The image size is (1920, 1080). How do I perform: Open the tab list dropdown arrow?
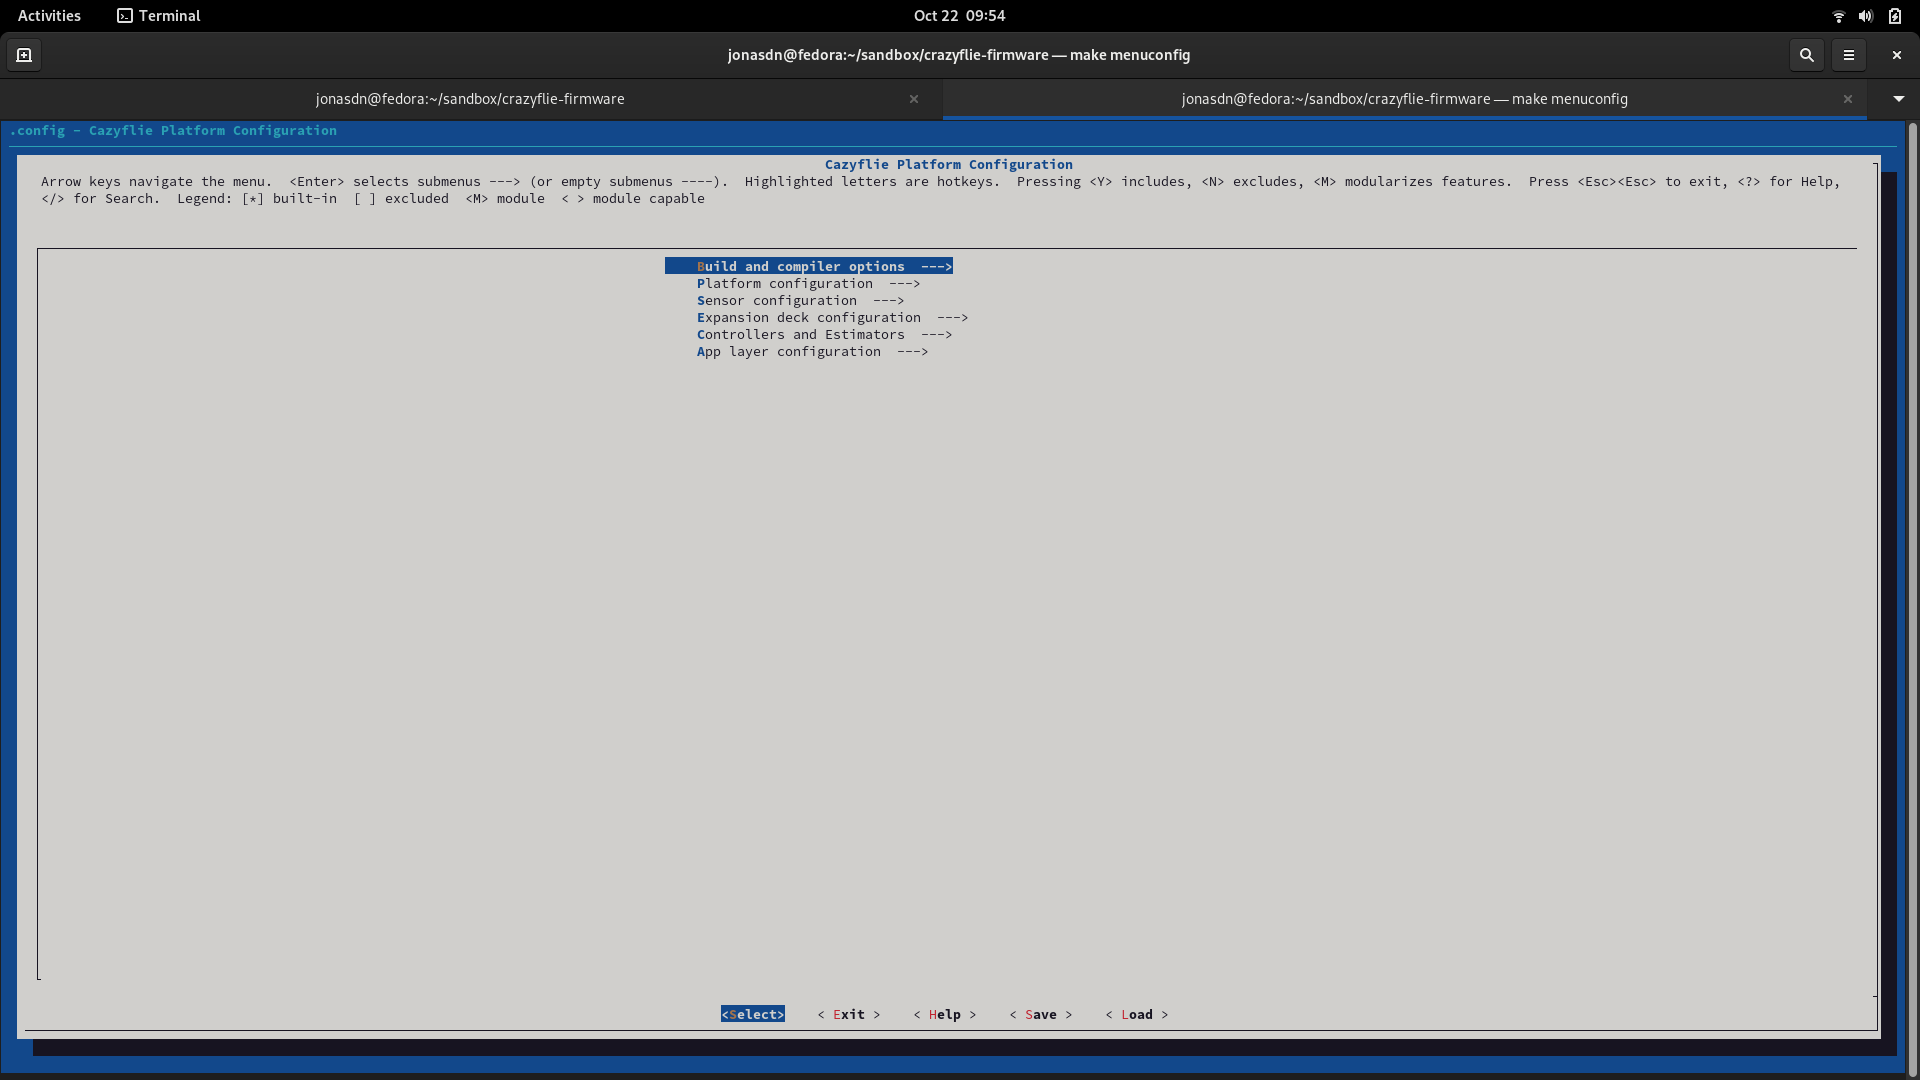(1897, 99)
